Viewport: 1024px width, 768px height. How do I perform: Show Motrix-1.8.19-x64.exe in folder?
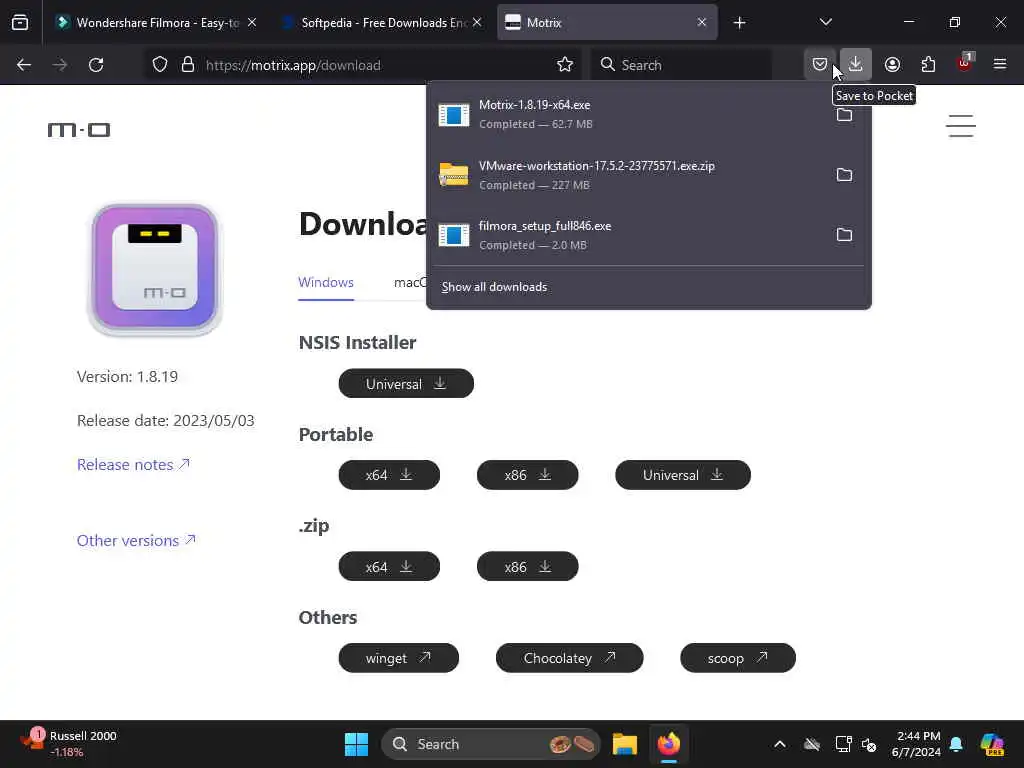(844, 115)
